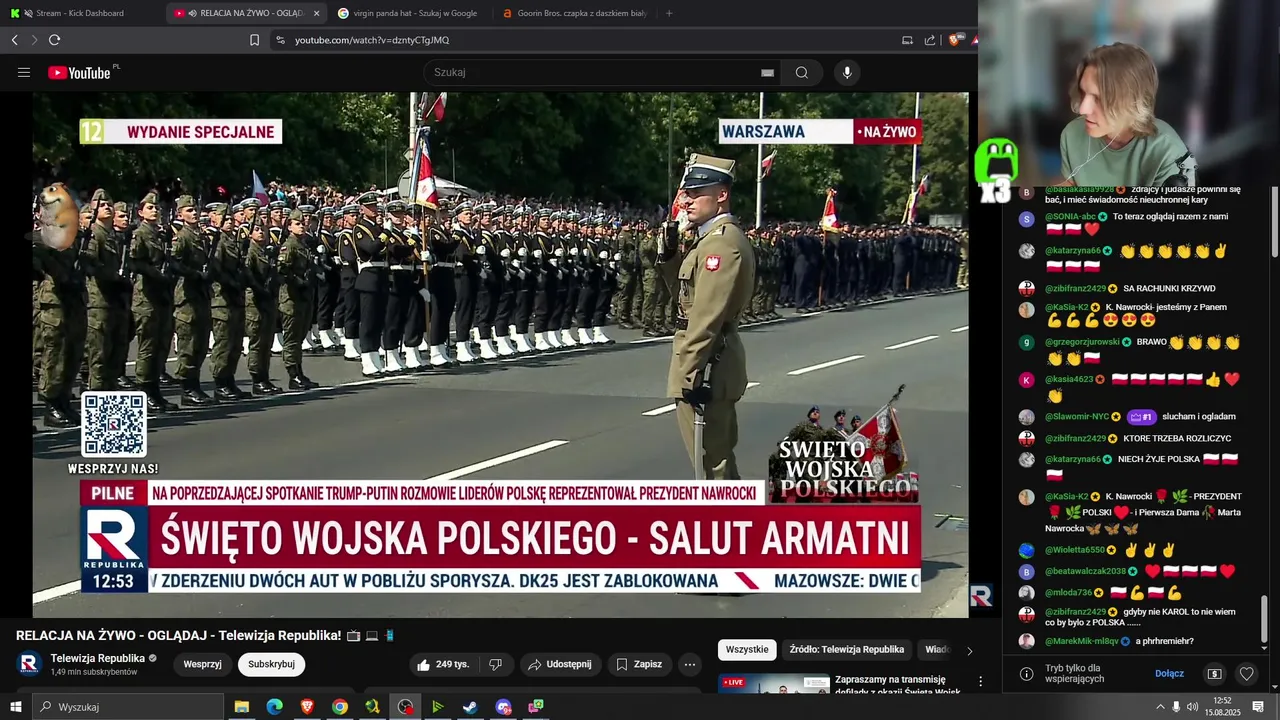Image resolution: width=1280 pixels, height=720 pixels.
Task: Close the RELACJA NA ŻYWO tab
Action: tap(317, 13)
